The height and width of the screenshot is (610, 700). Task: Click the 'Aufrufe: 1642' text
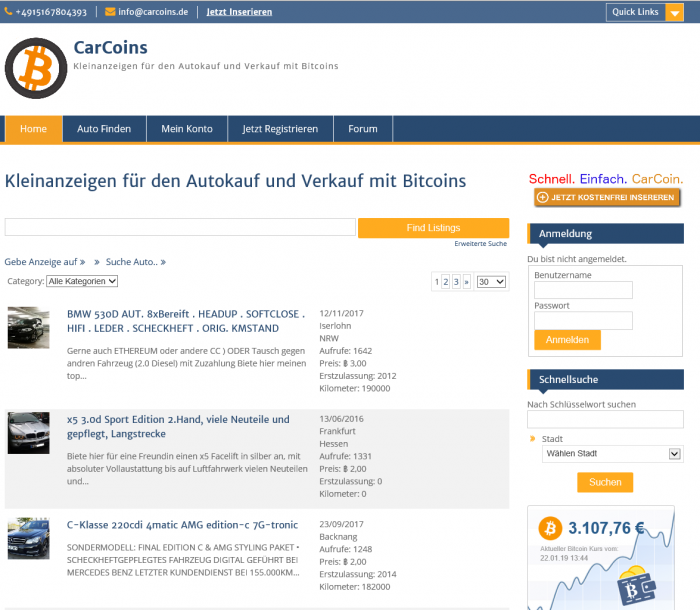(346, 351)
